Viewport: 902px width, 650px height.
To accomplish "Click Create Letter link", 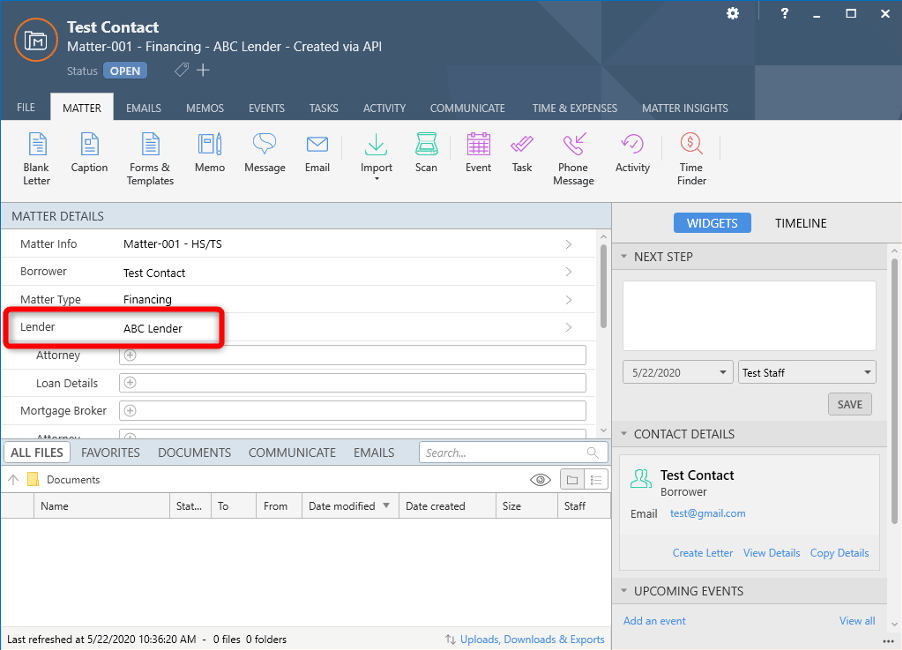I will (703, 553).
